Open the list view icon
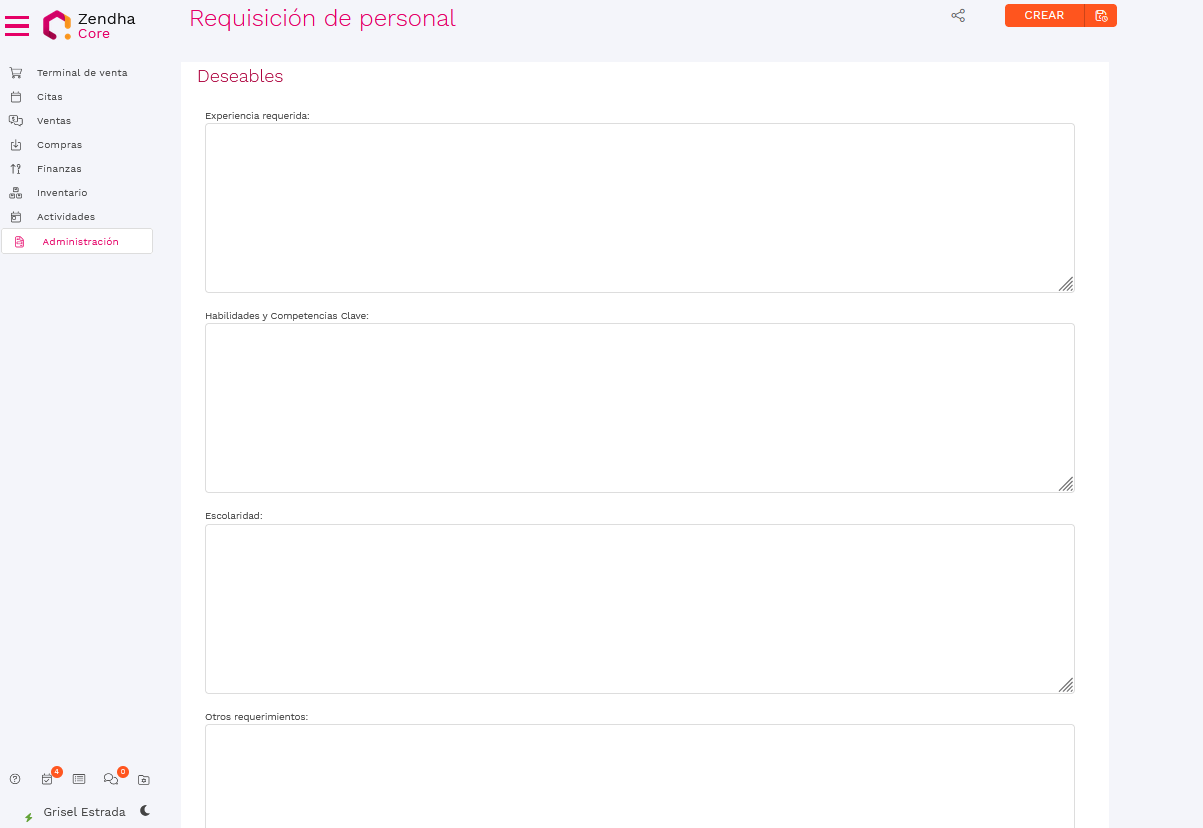 (79, 779)
